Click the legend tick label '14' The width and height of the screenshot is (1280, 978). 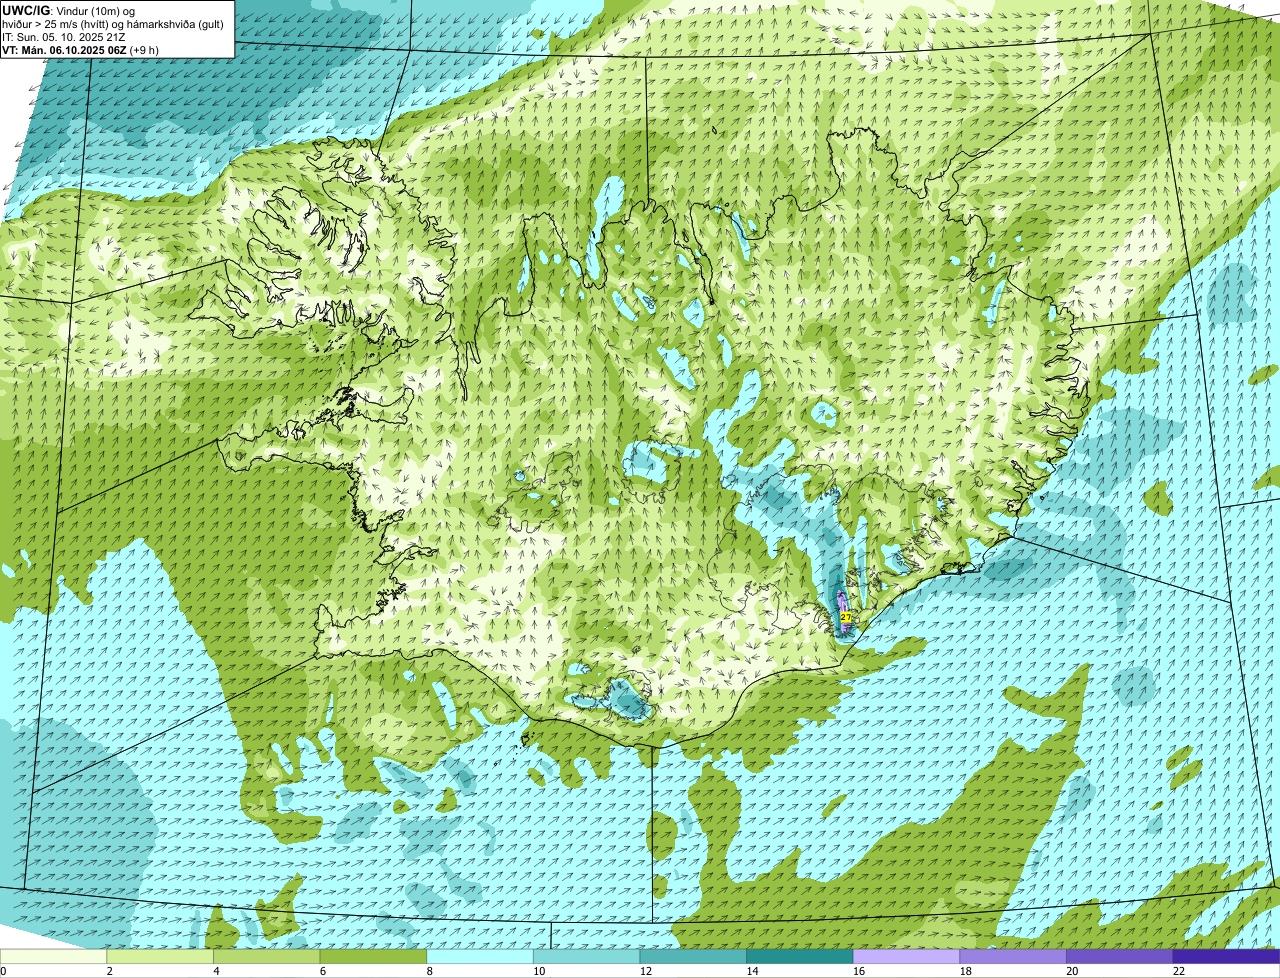point(752,971)
